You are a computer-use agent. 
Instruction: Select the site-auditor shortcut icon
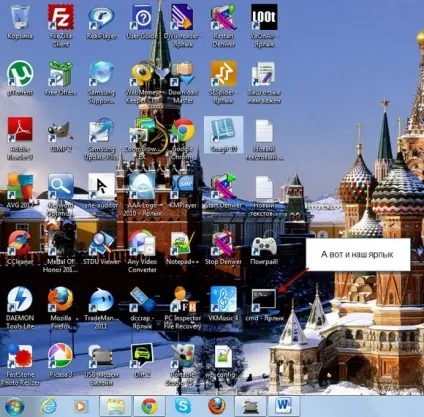(101, 187)
